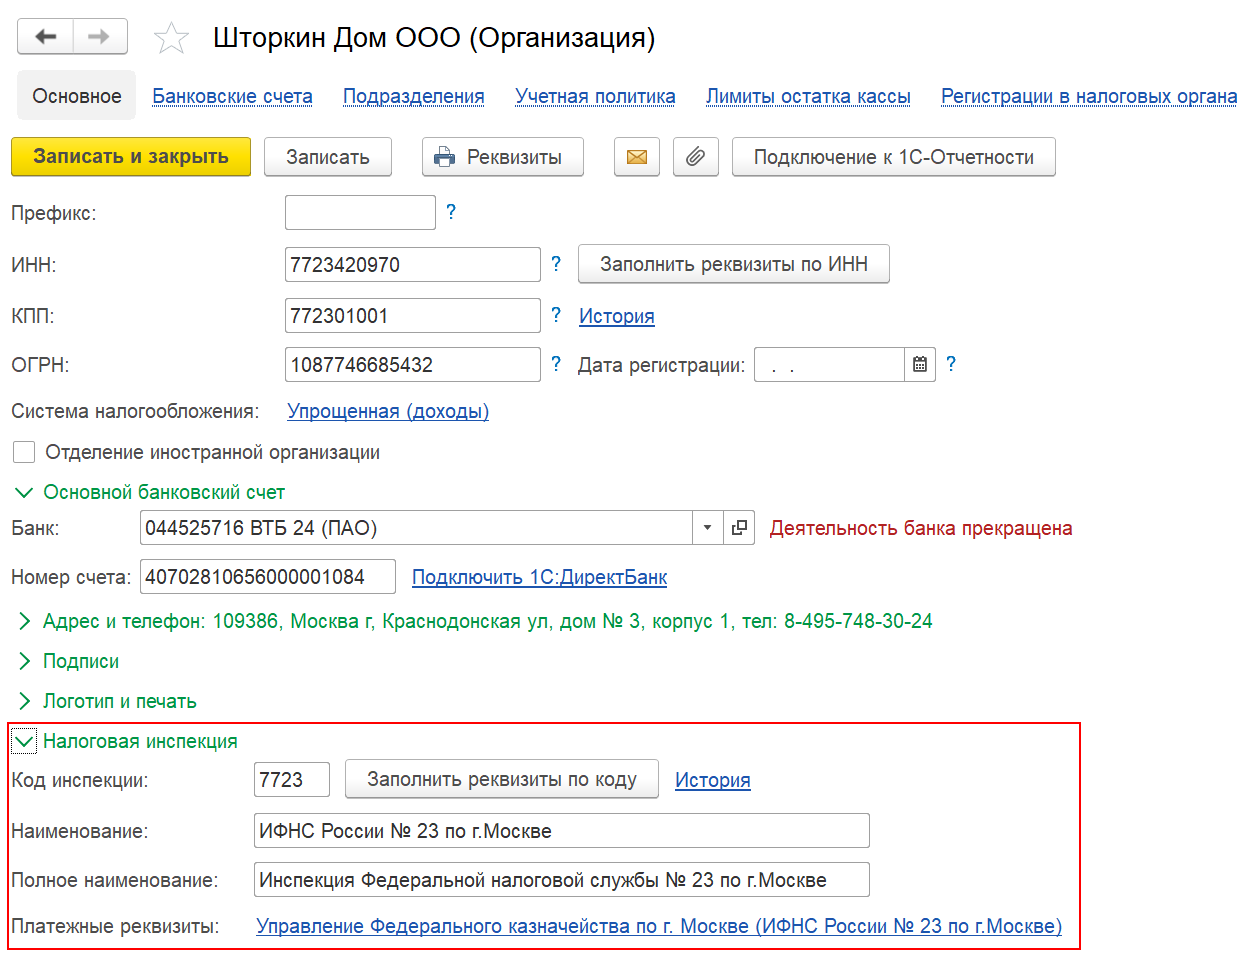Click into the Номер счета input field

pos(268,577)
